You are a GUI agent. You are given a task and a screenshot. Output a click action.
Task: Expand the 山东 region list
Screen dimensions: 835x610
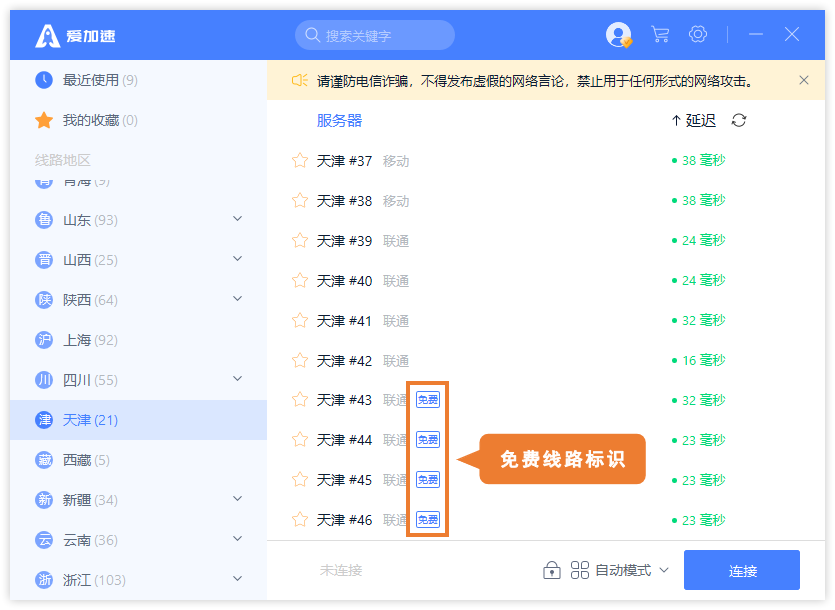[238, 219]
